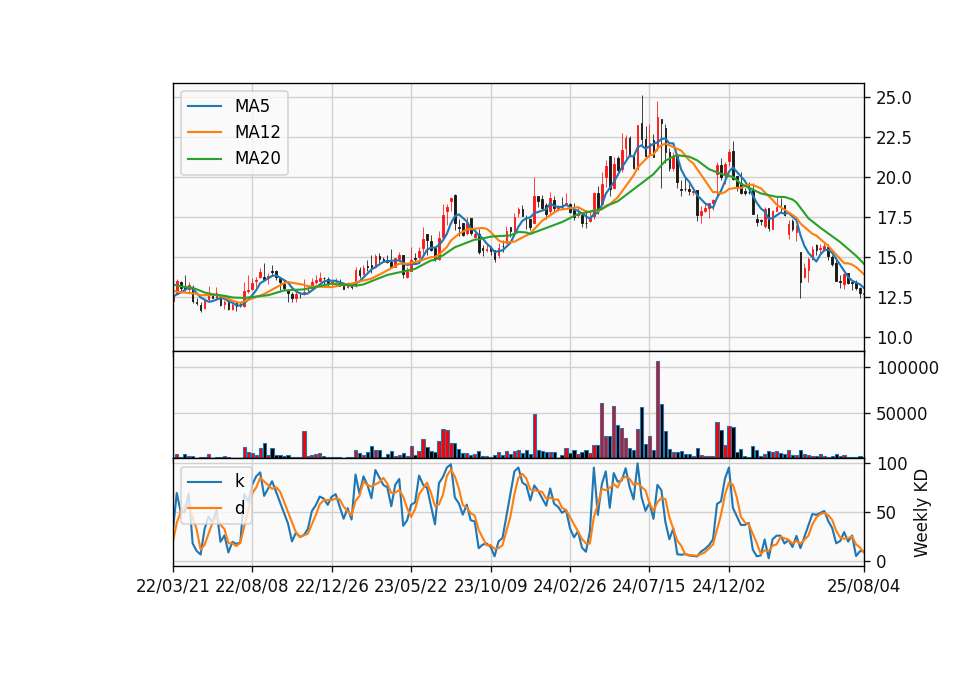This screenshot has width=960, height=690.
Task: Click the 17.5 price axis tick label
Action: [894, 218]
